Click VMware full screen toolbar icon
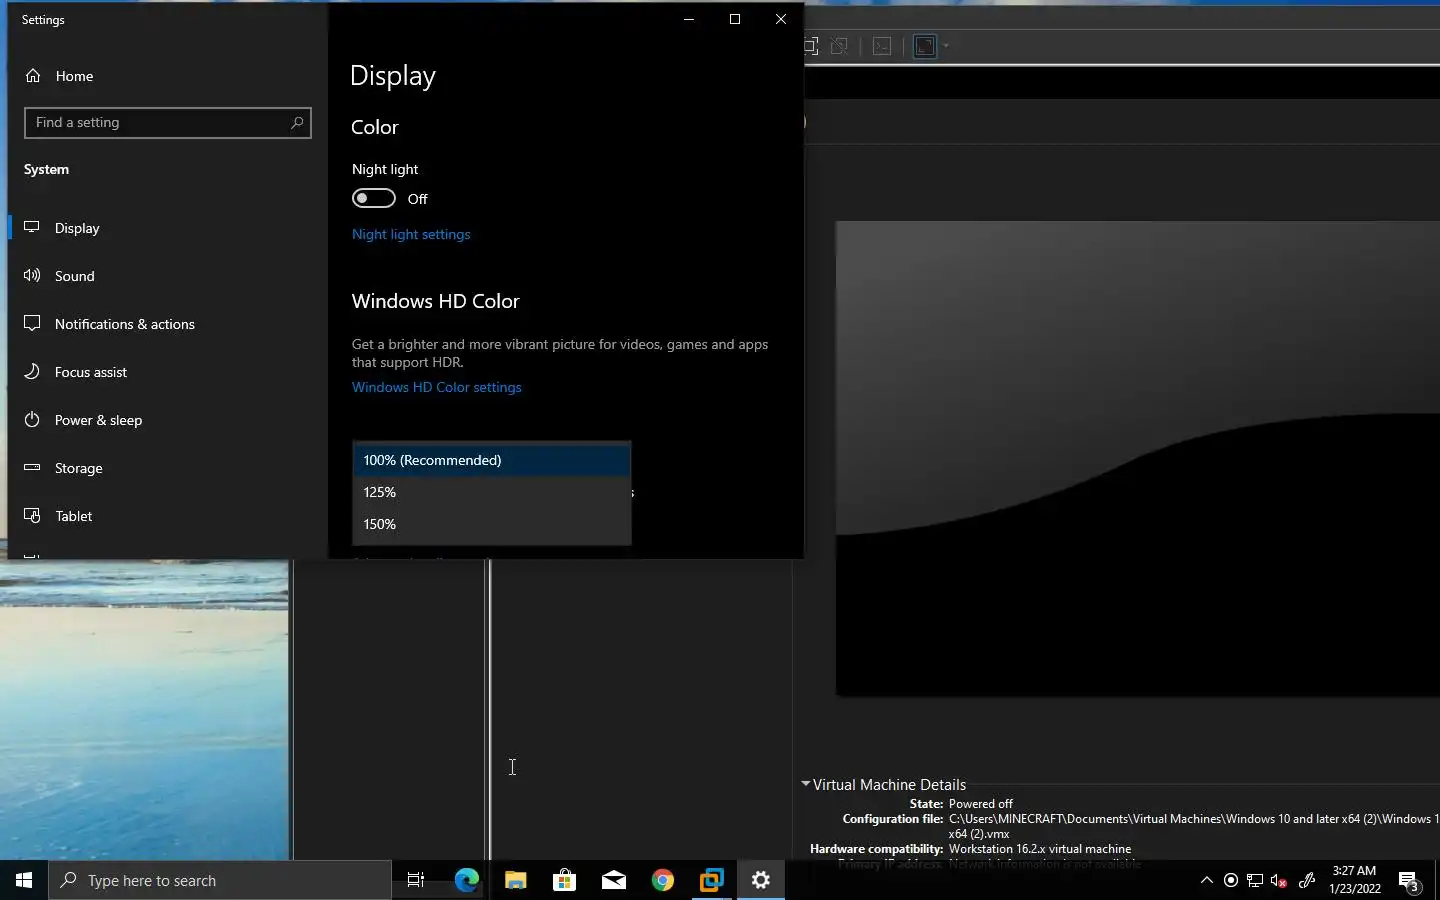 click(x=811, y=46)
